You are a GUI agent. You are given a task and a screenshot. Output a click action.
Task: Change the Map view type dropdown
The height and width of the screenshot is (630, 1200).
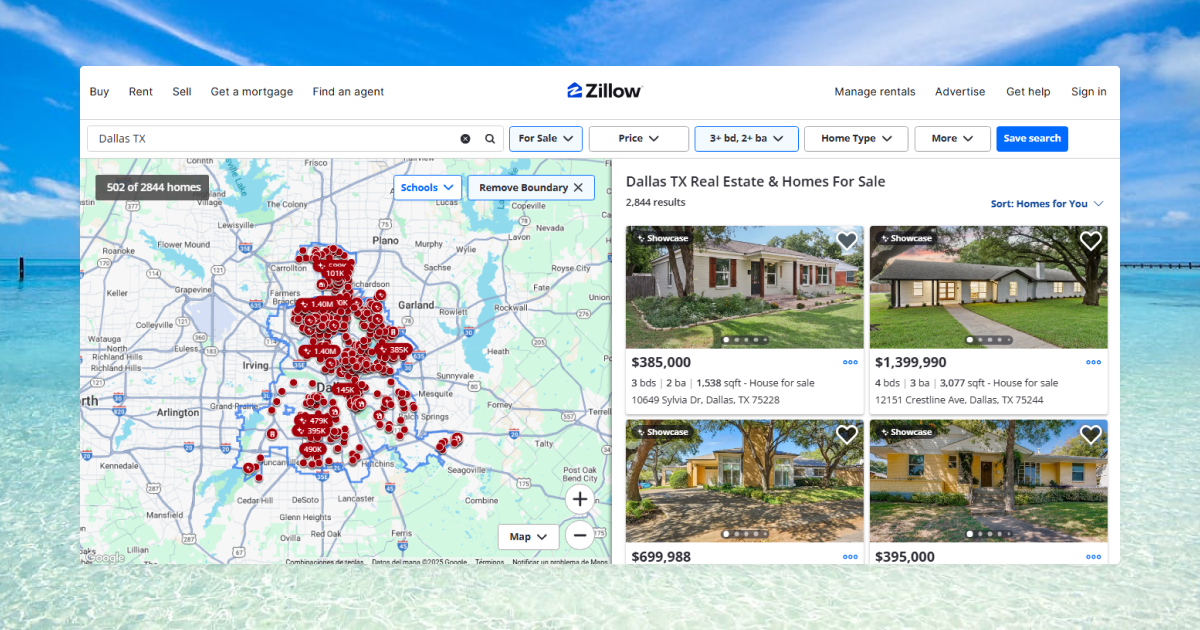528,537
